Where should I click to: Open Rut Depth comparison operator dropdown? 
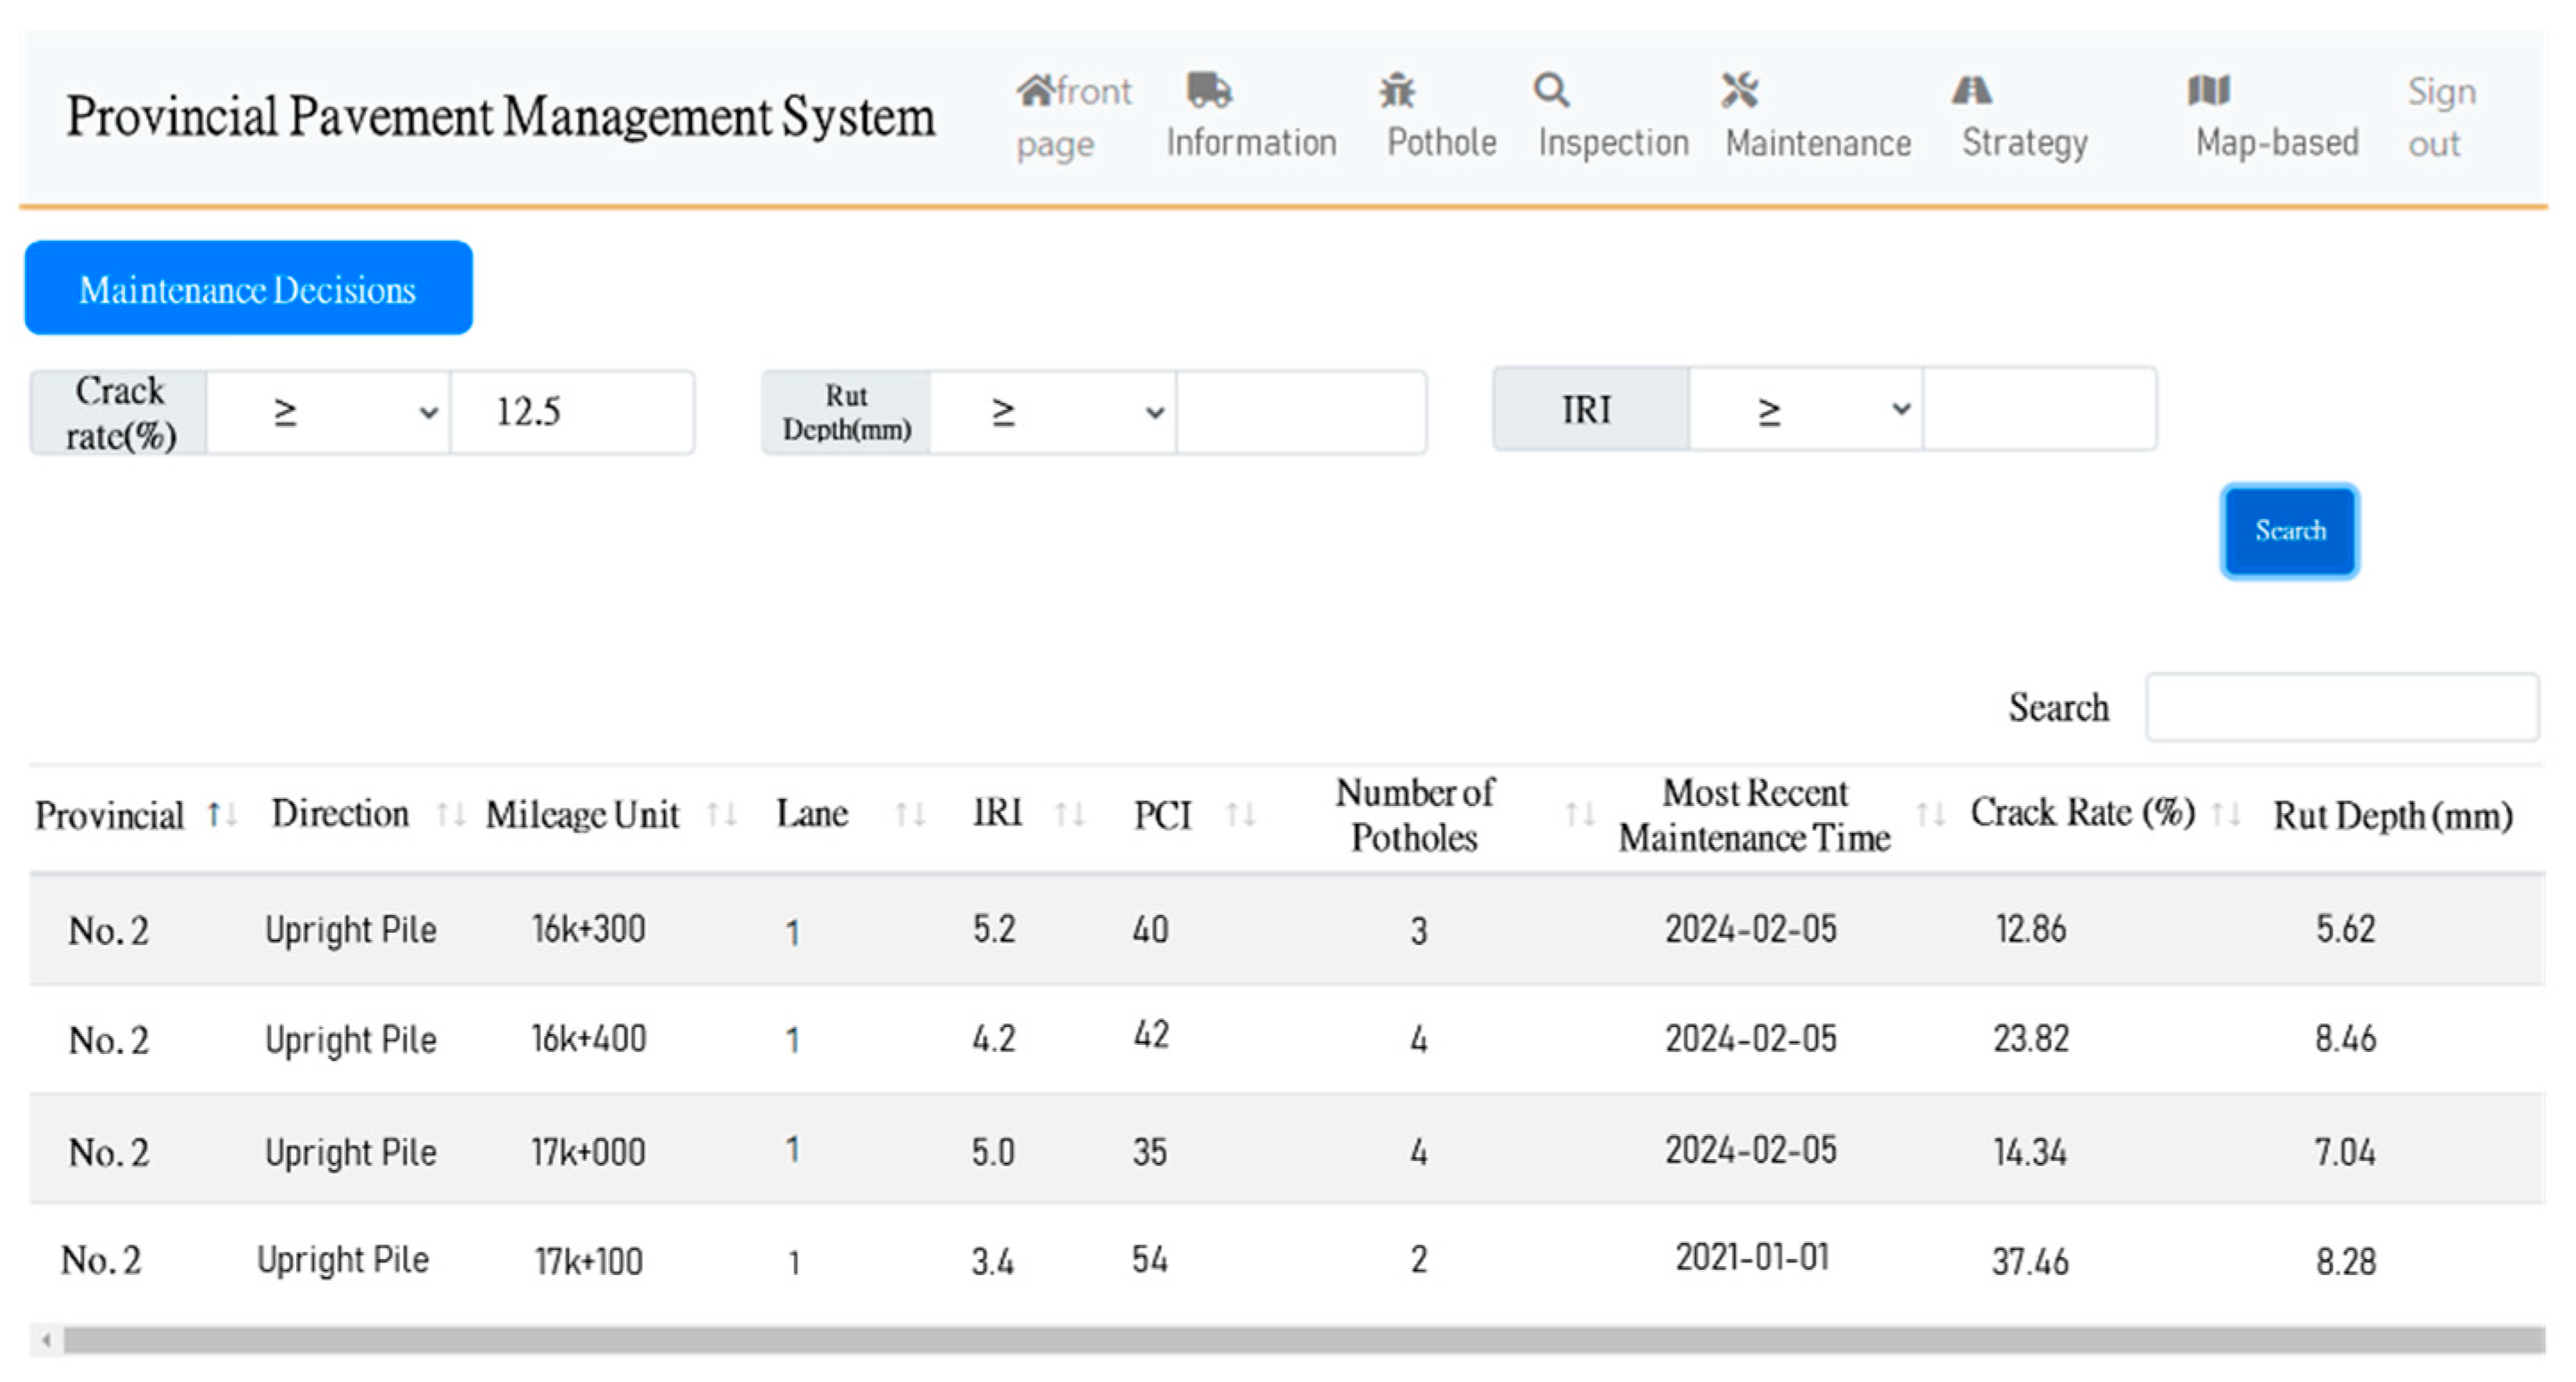click(1052, 412)
